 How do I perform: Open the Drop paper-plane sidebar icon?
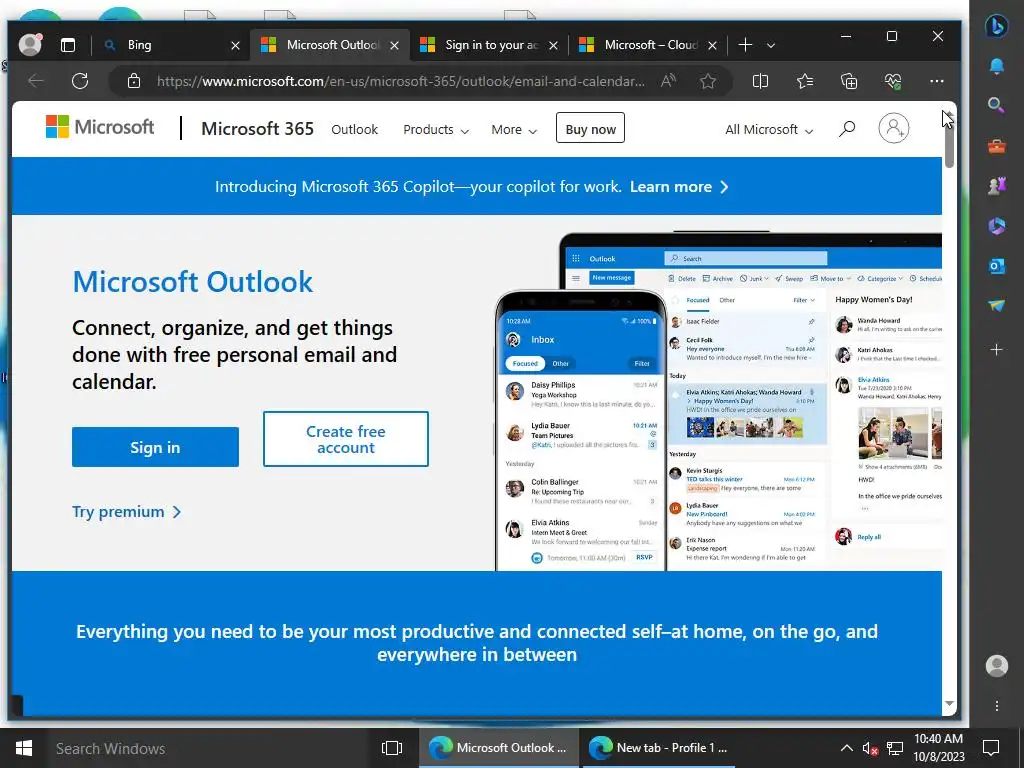997,306
